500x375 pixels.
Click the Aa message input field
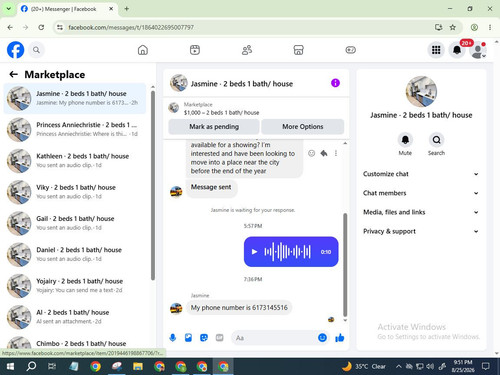coord(273,338)
